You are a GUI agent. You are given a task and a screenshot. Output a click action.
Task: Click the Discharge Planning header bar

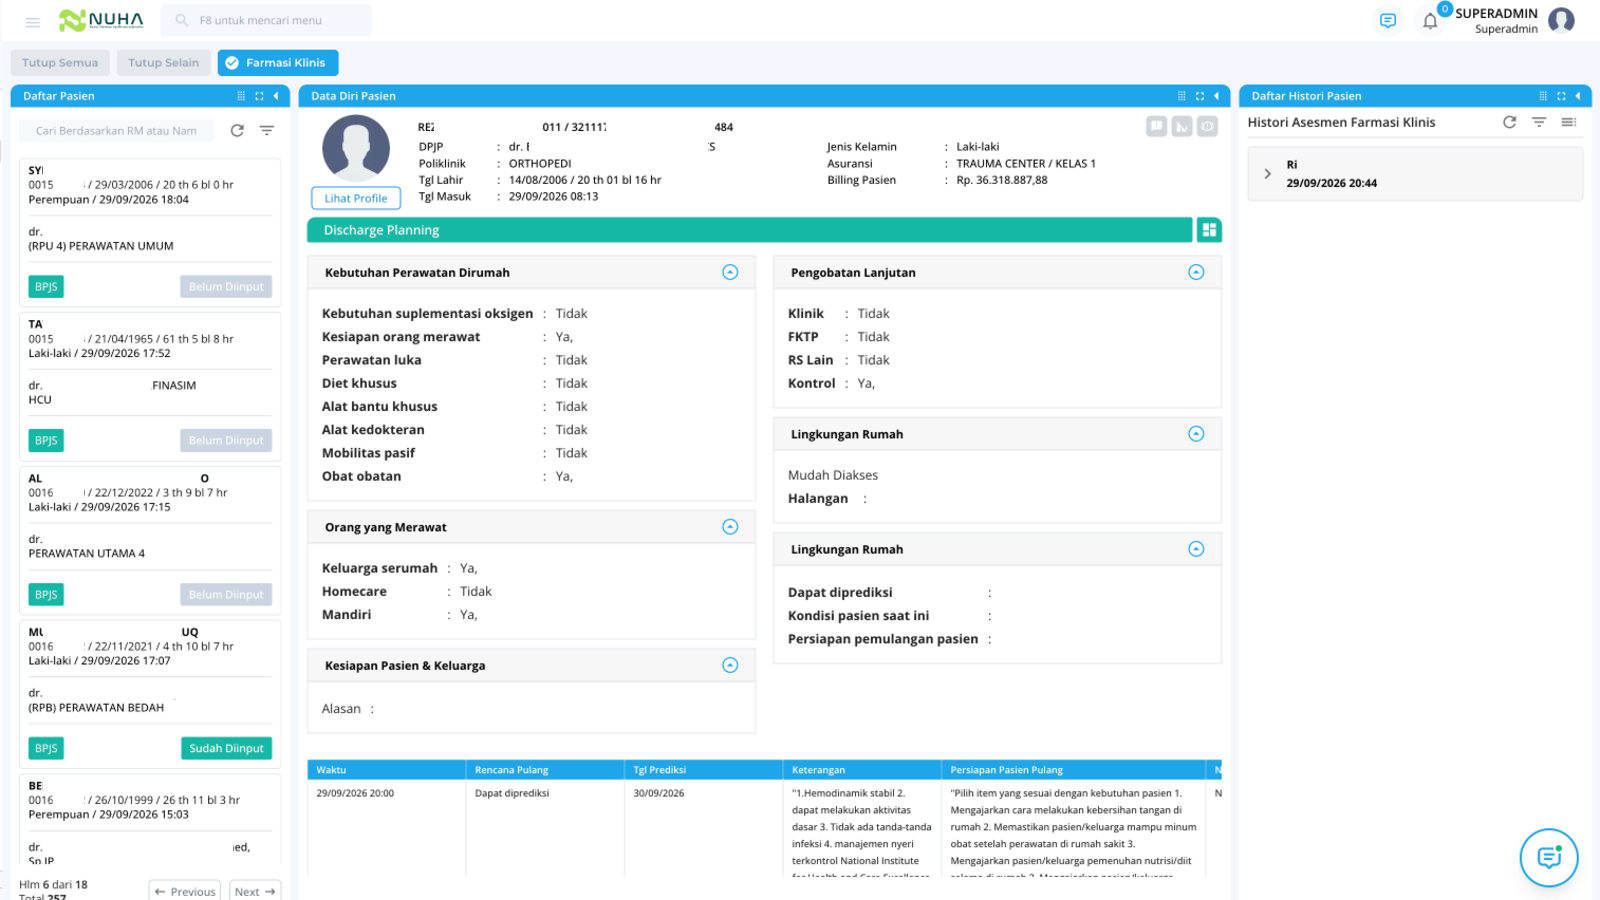click(750, 230)
